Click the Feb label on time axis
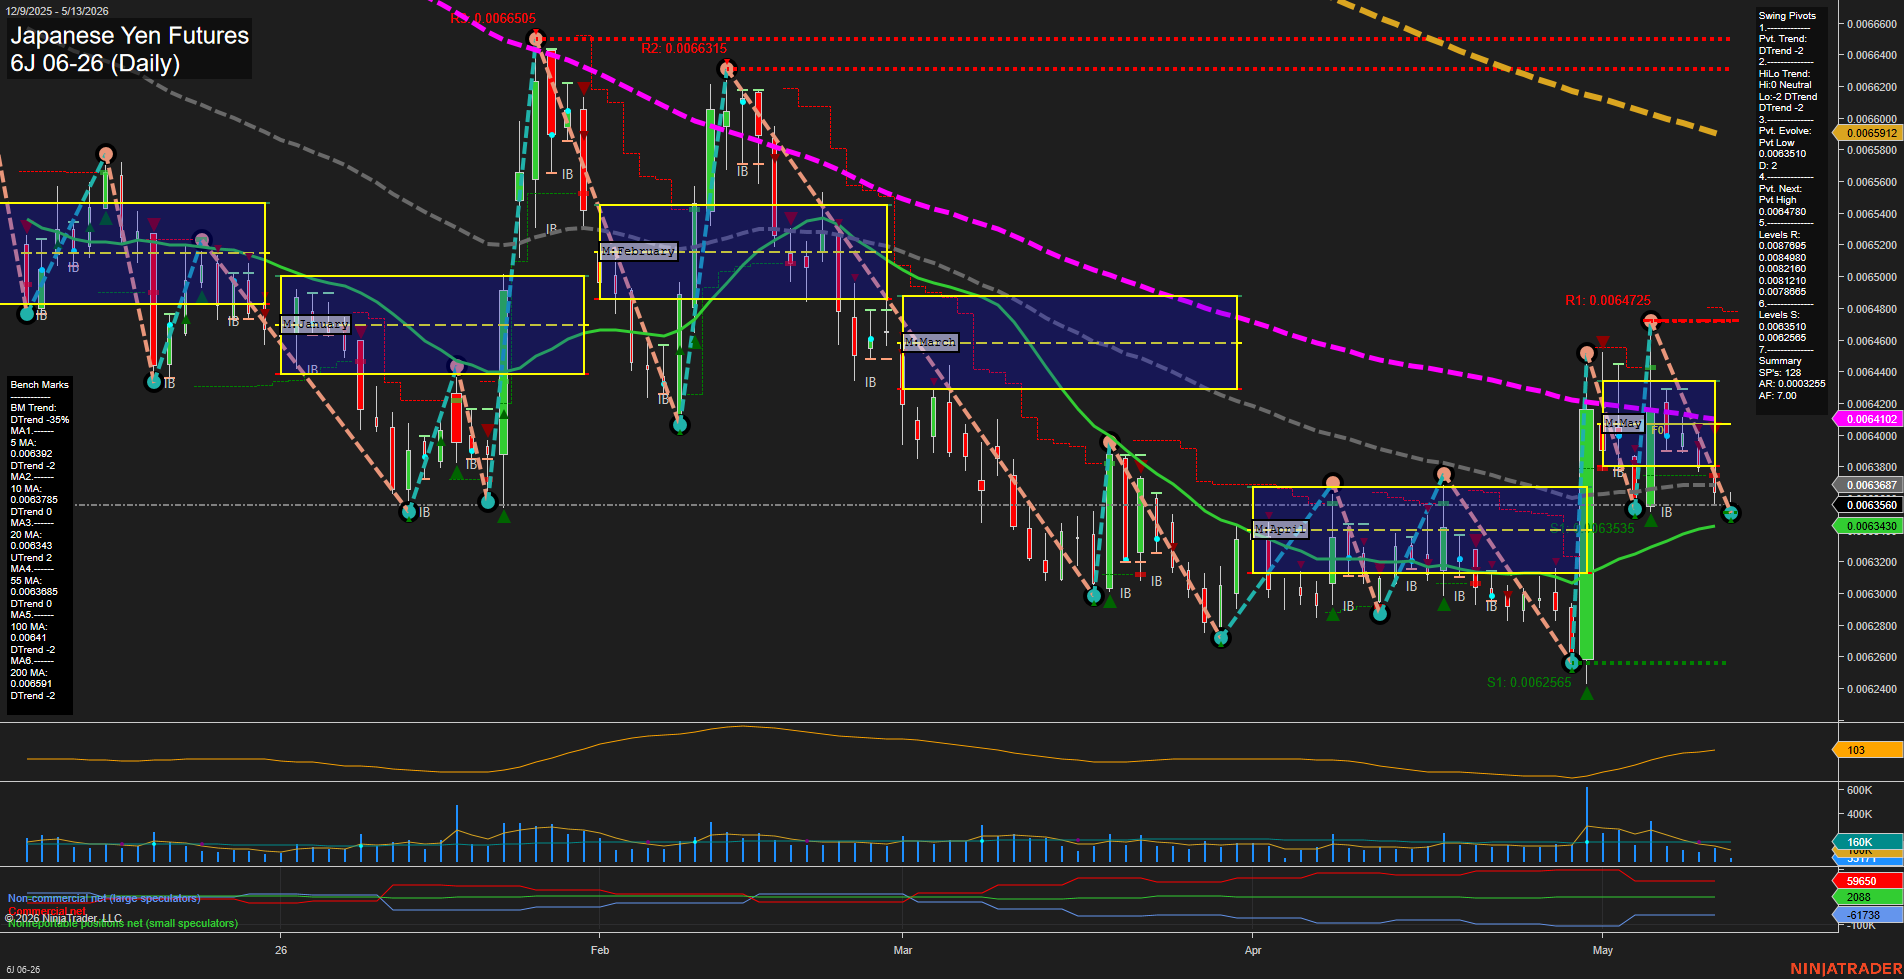The height and width of the screenshot is (979, 1904). tap(600, 950)
